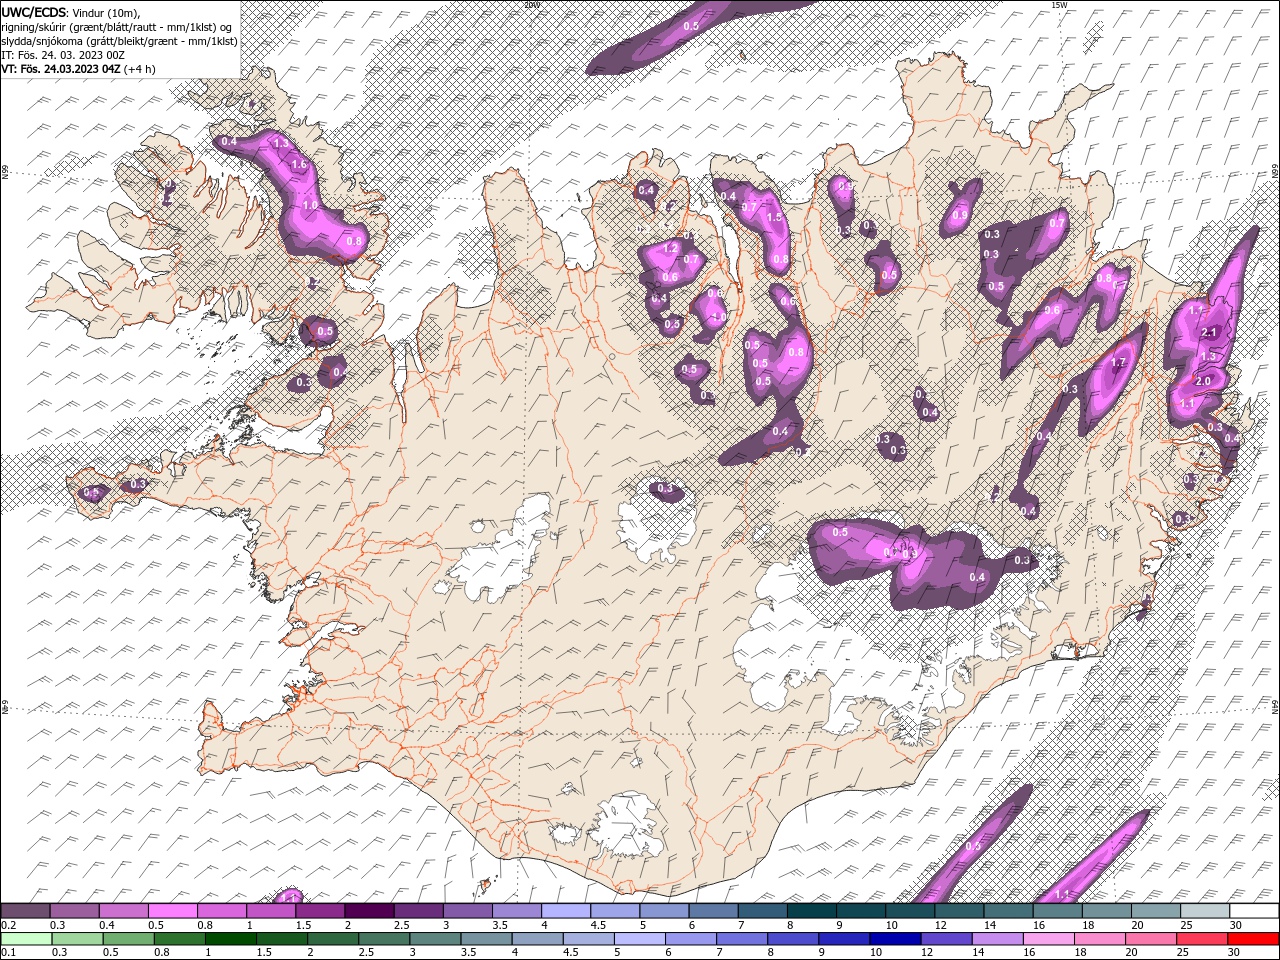Viewport: 1280px width, 960px height.
Task: Click the dark mauve 0.2 snow legend swatch
Action: (25, 911)
